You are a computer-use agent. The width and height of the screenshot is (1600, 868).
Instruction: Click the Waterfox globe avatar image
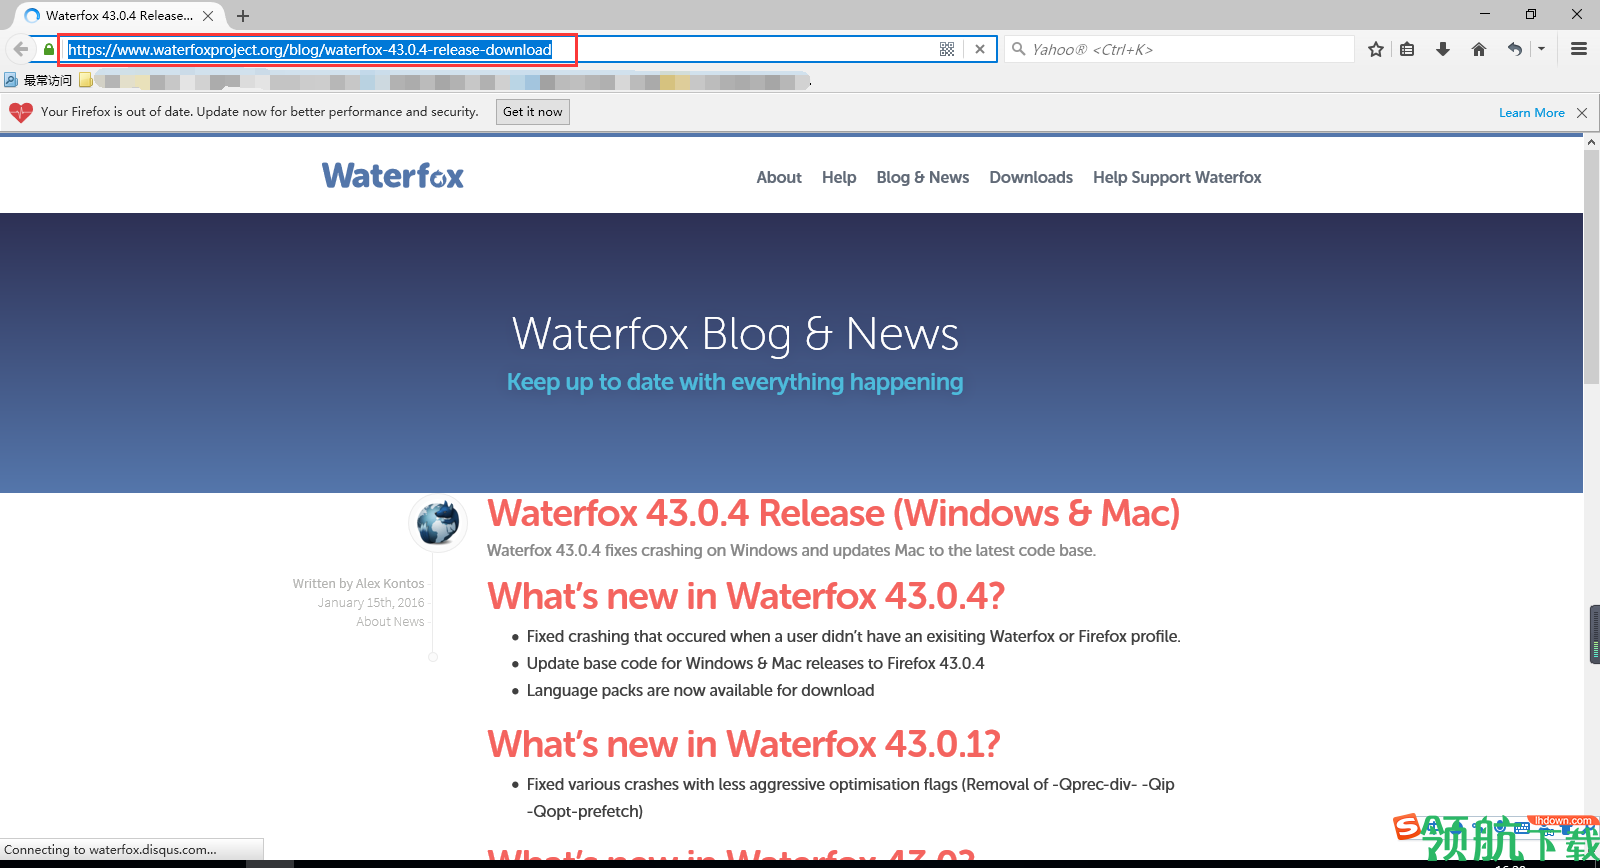pyautogui.click(x=438, y=523)
